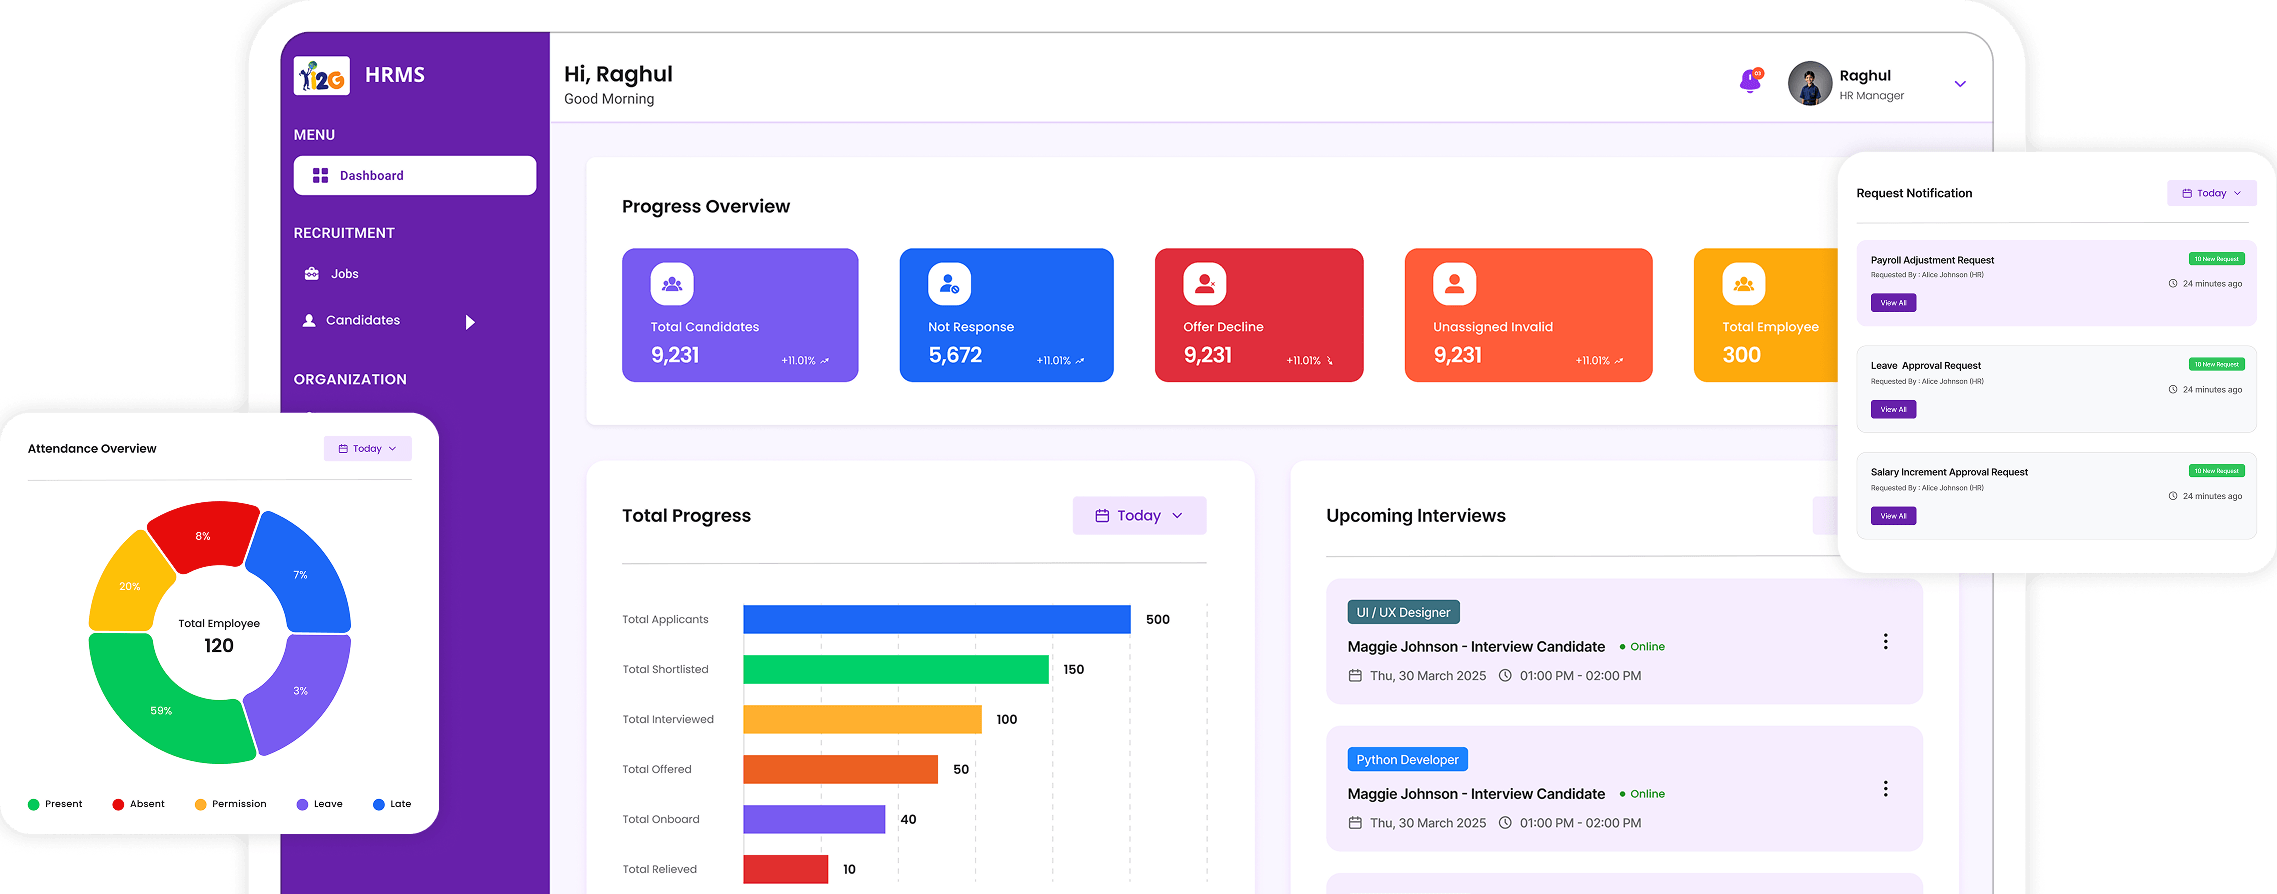2277x894 pixels.
Task: Expand the profile dropdown chevron
Action: [x=1960, y=84]
